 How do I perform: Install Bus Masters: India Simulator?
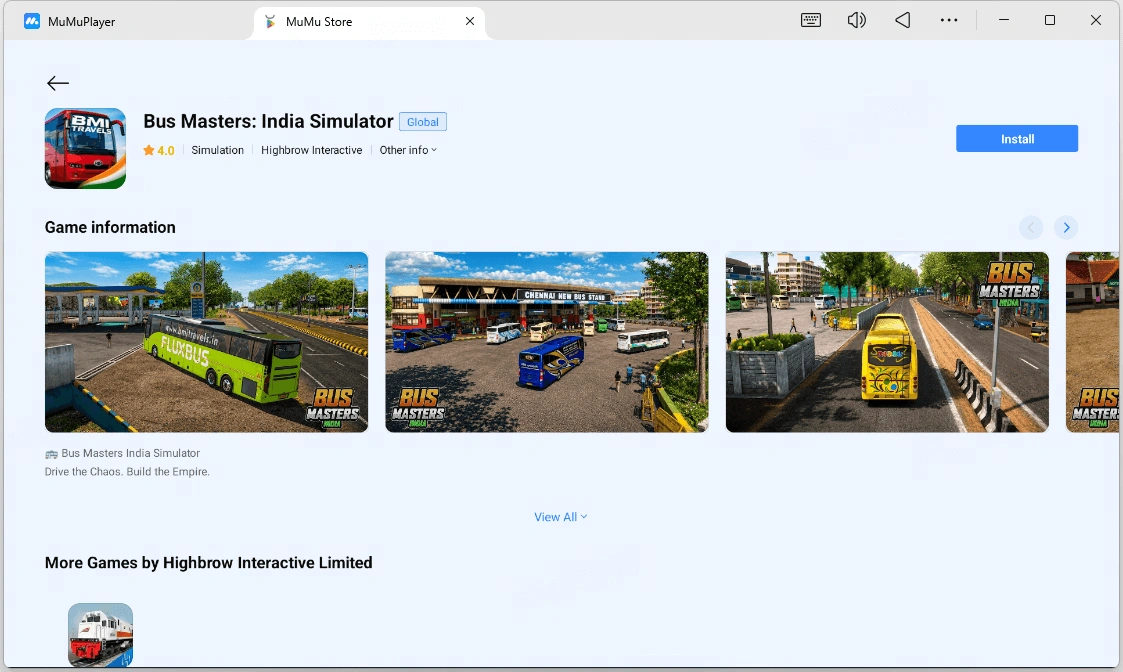pyautogui.click(x=1016, y=139)
